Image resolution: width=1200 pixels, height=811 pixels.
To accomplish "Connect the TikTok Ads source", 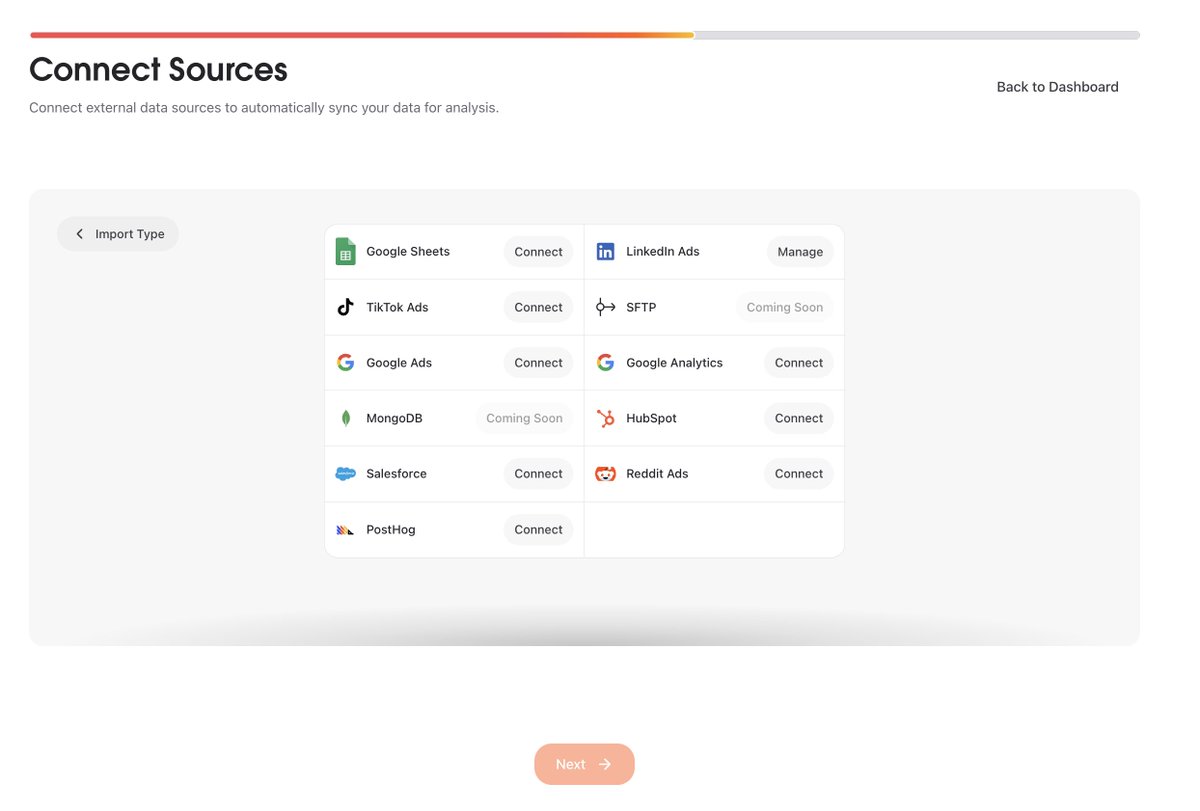I will click(x=538, y=307).
